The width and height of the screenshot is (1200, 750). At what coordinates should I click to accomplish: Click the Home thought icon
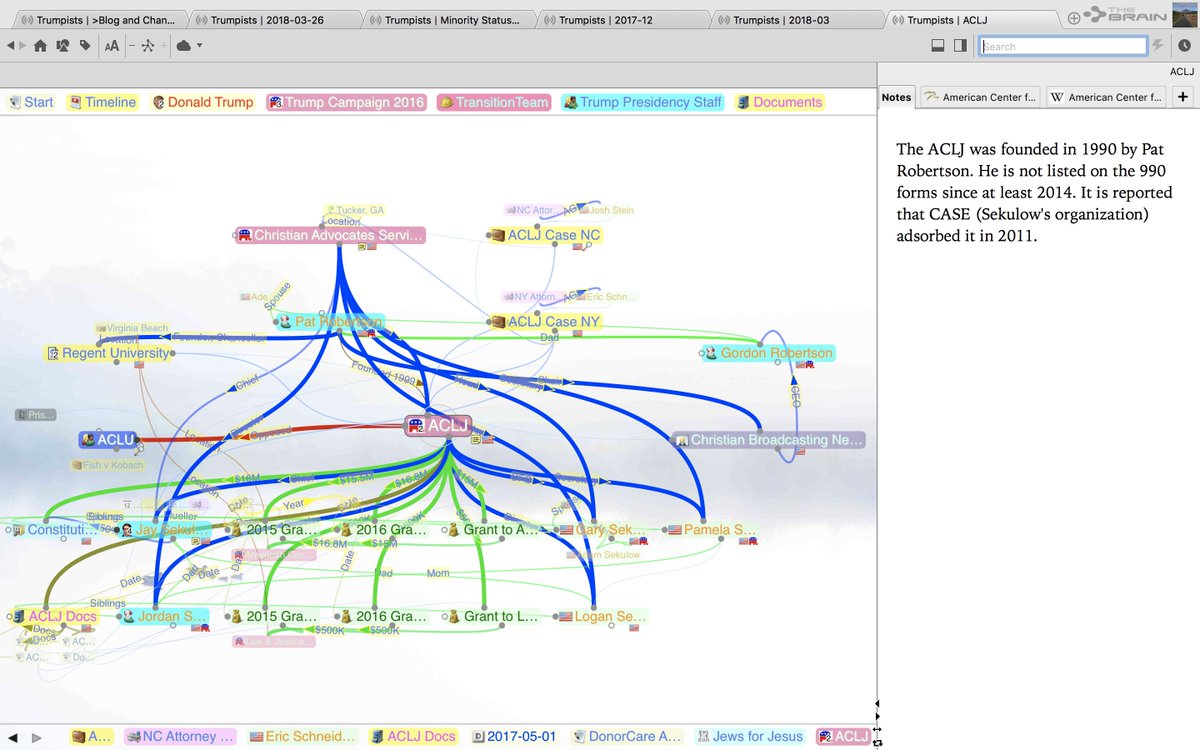pyautogui.click(x=40, y=45)
